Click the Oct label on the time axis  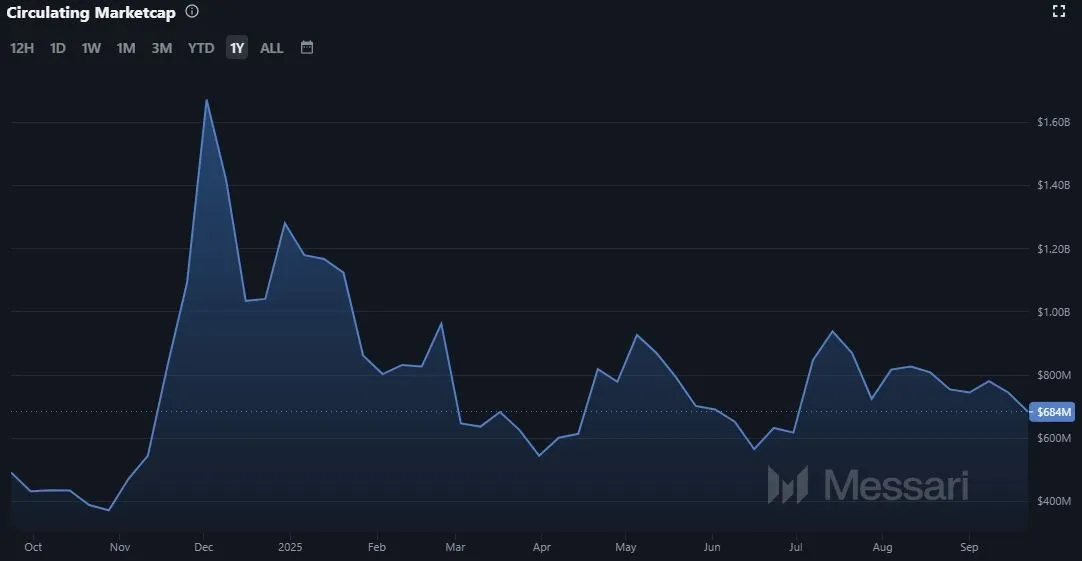[x=33, y=547]
